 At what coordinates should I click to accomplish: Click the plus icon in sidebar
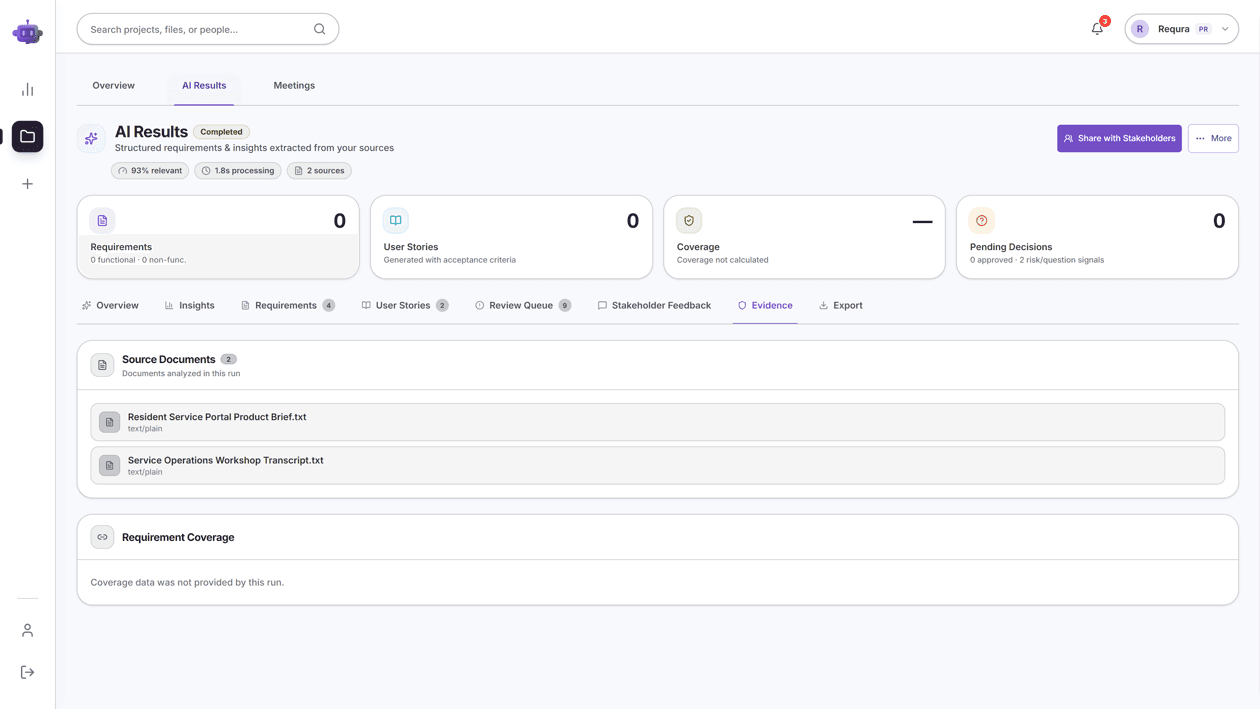(27, 184)
